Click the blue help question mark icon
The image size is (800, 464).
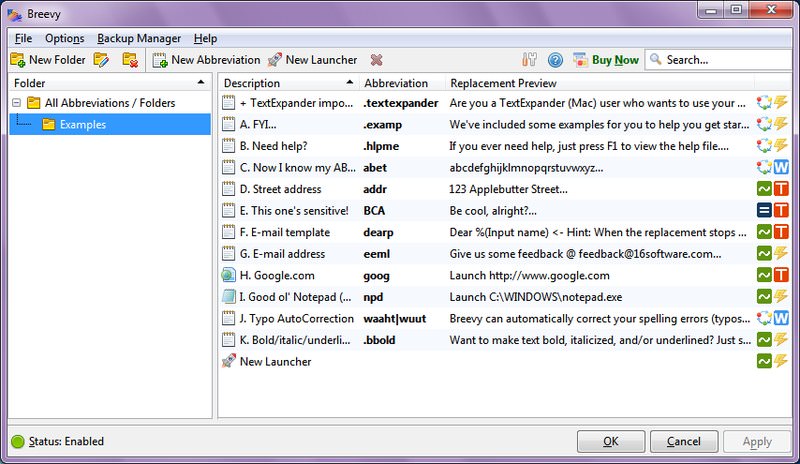click(x=555, y=60)
